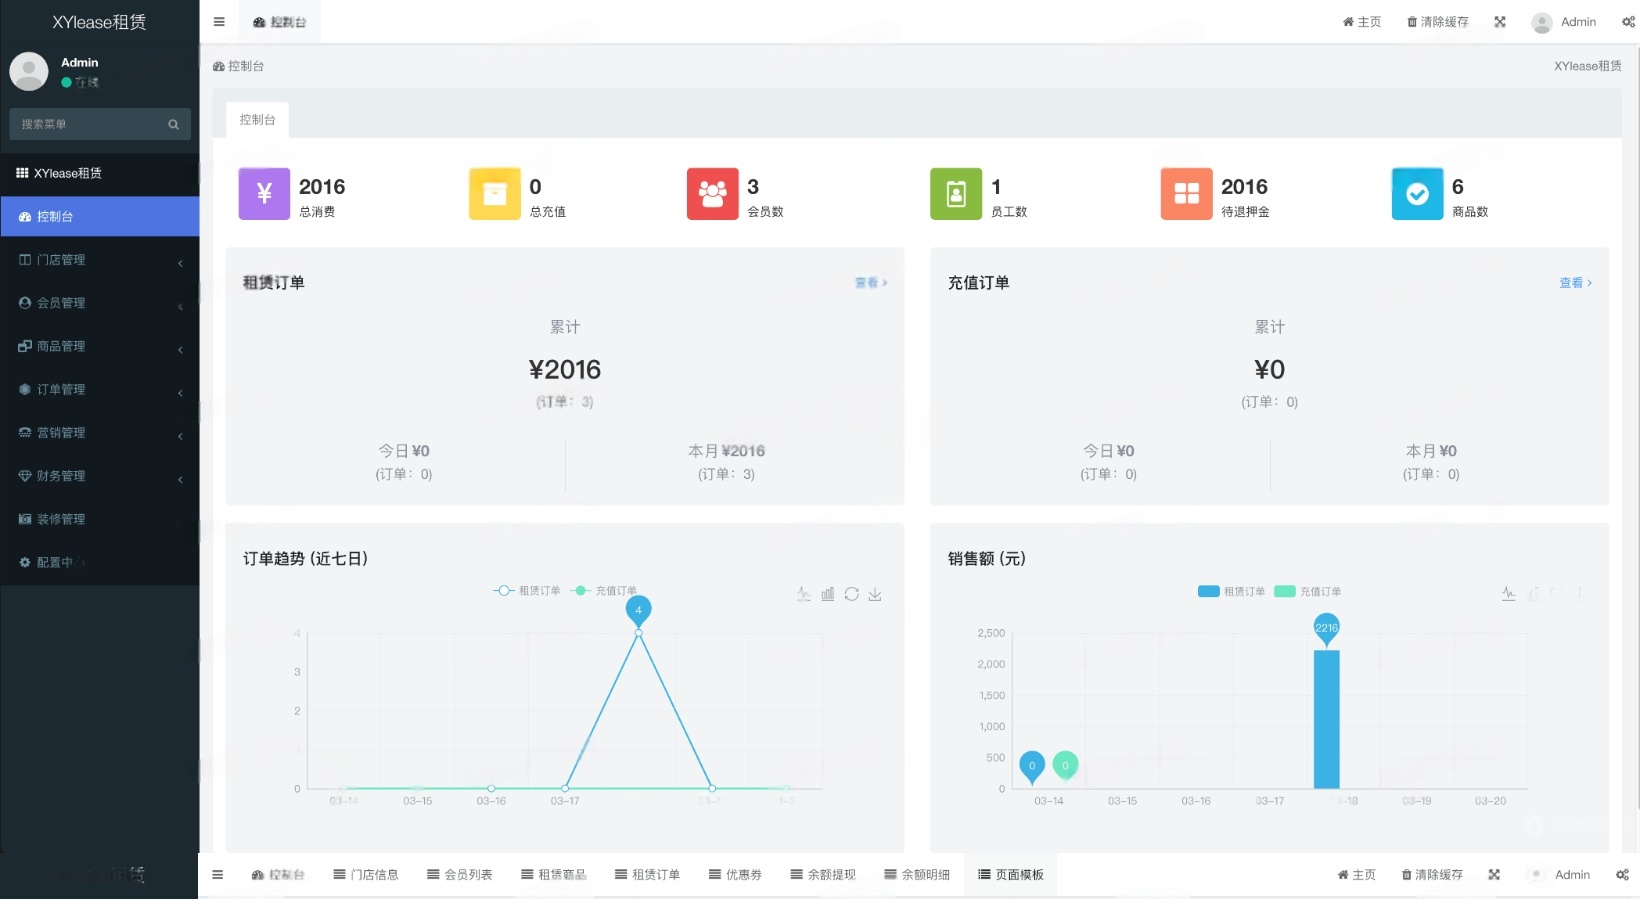
Task: Select 控制台 in the sidebar
Action: pyautogui.click(x=100, y=216)
